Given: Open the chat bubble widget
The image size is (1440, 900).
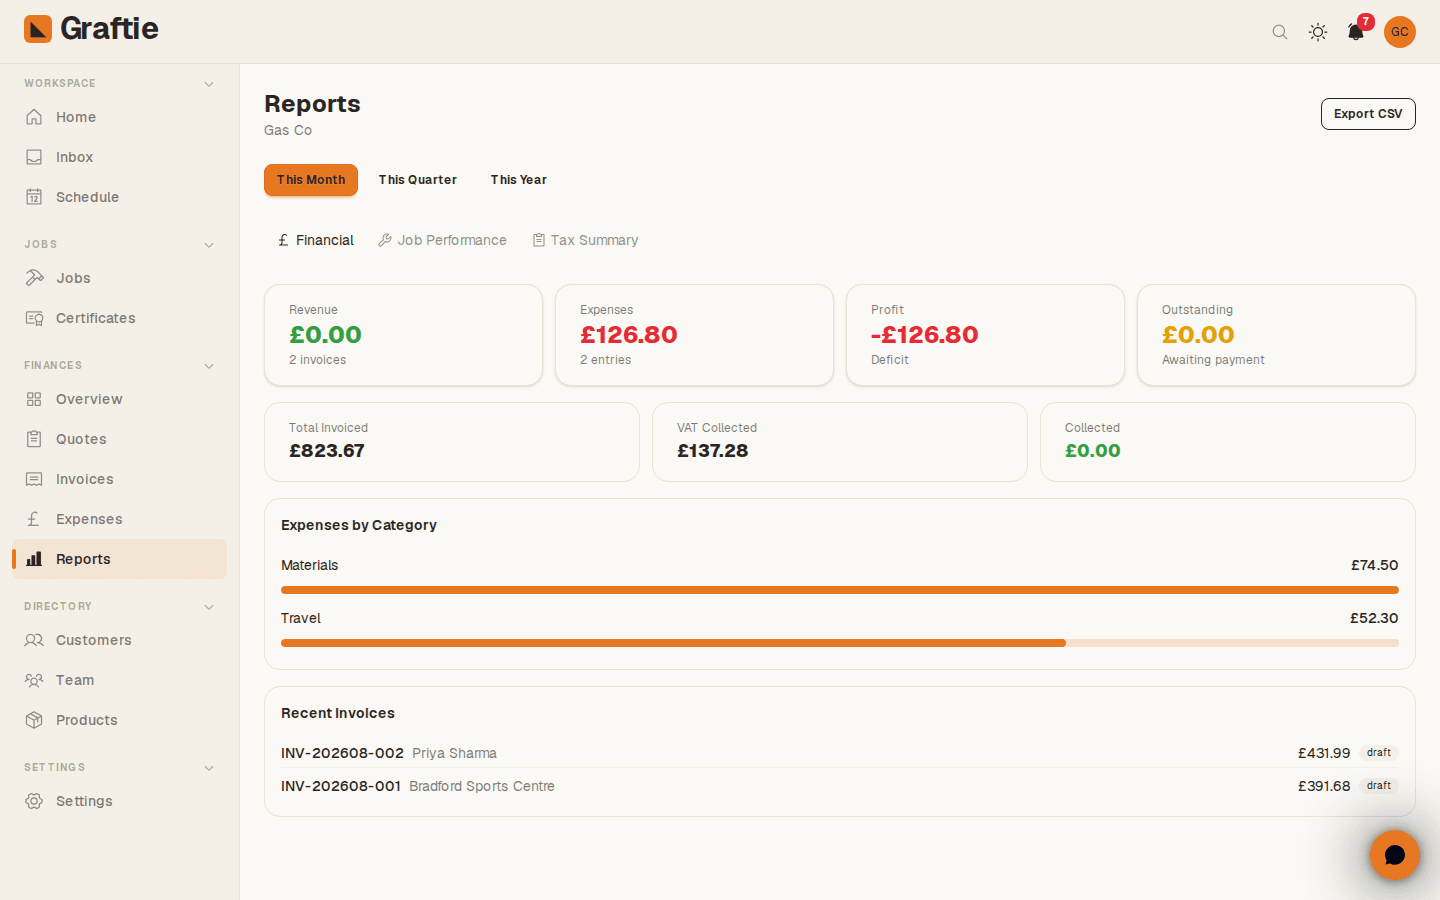Looking at the screenshot, I should click(1395, 855).
